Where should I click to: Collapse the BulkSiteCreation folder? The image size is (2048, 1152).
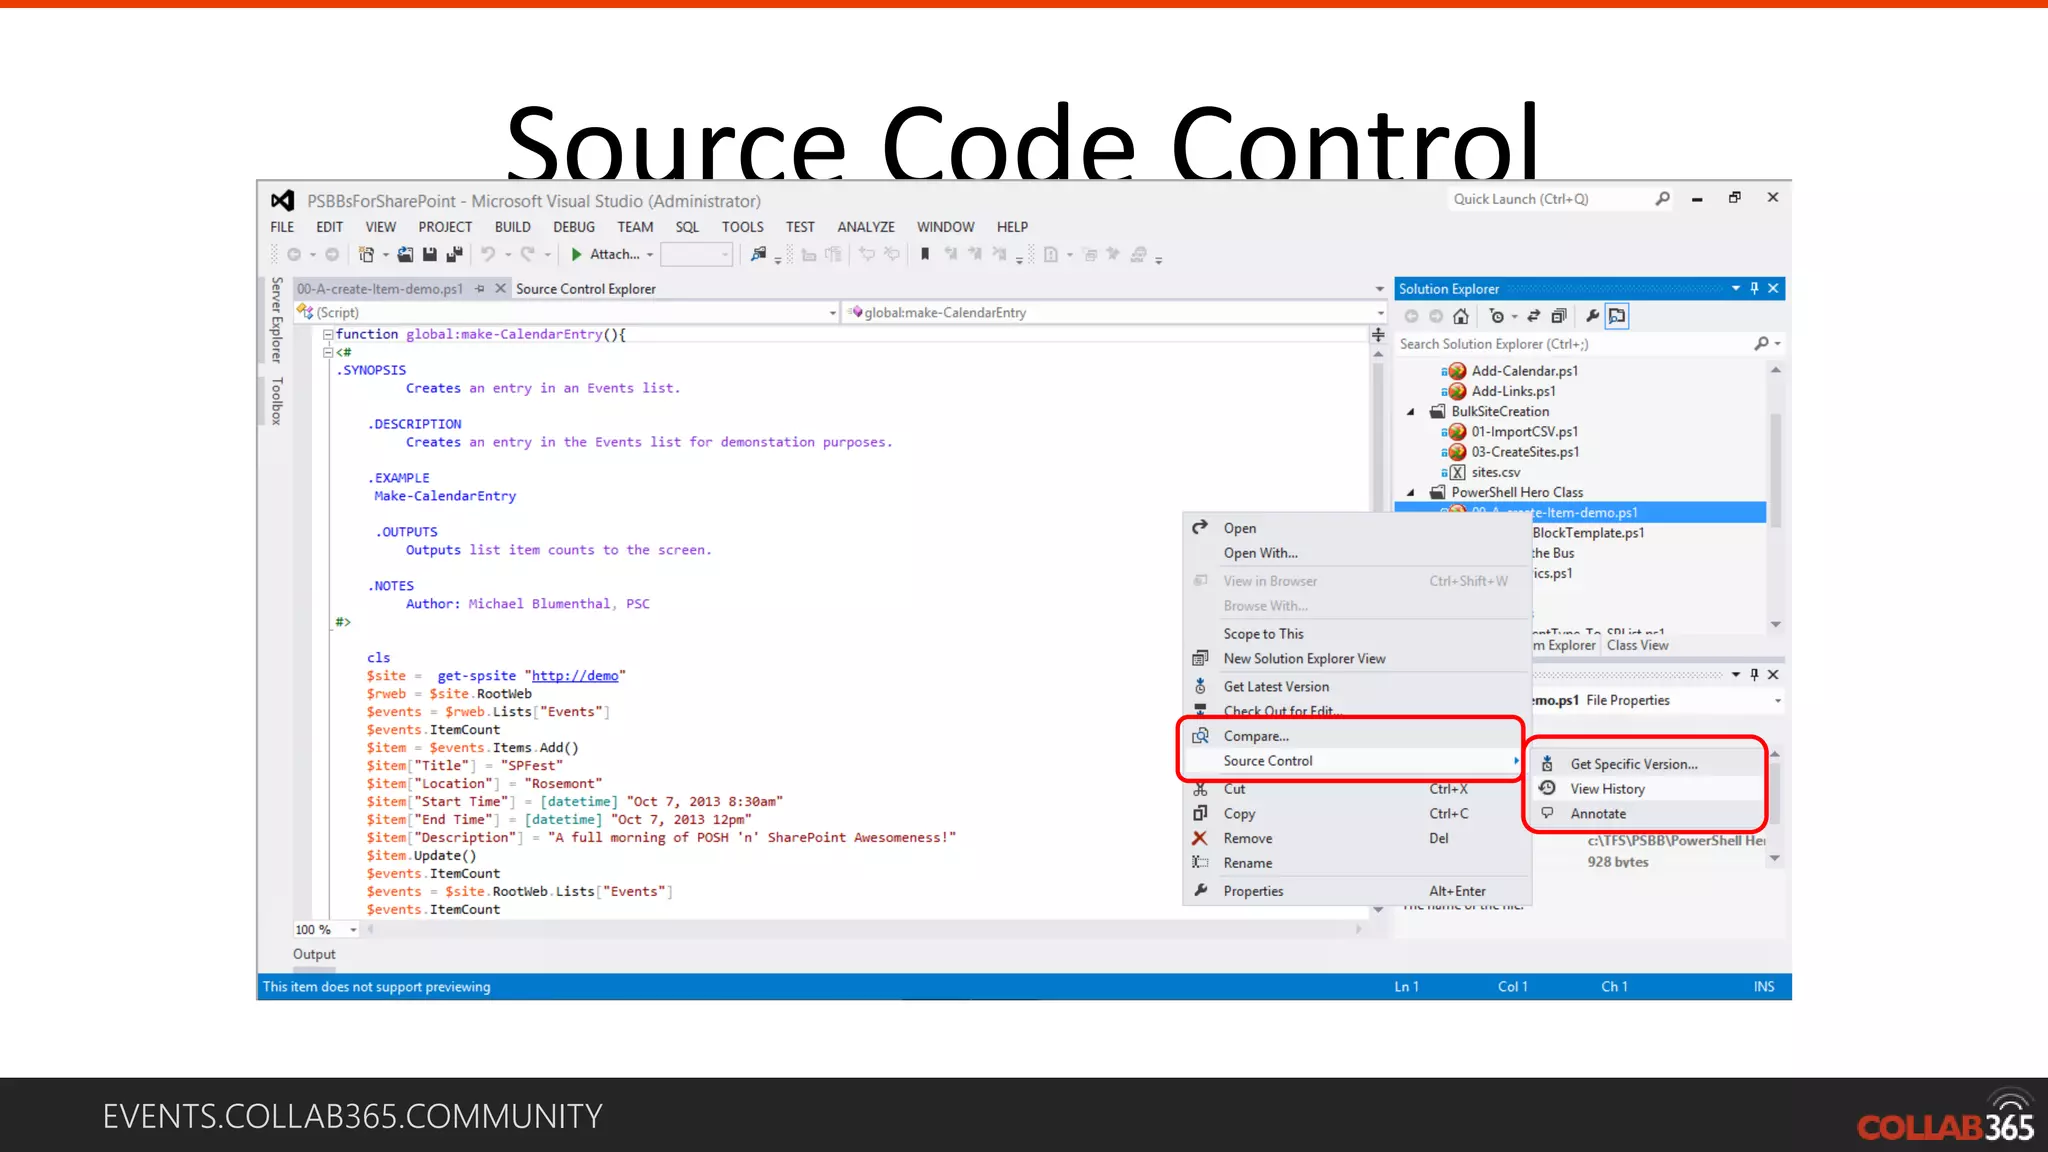pyautogui.click(x=1411, y=412)
